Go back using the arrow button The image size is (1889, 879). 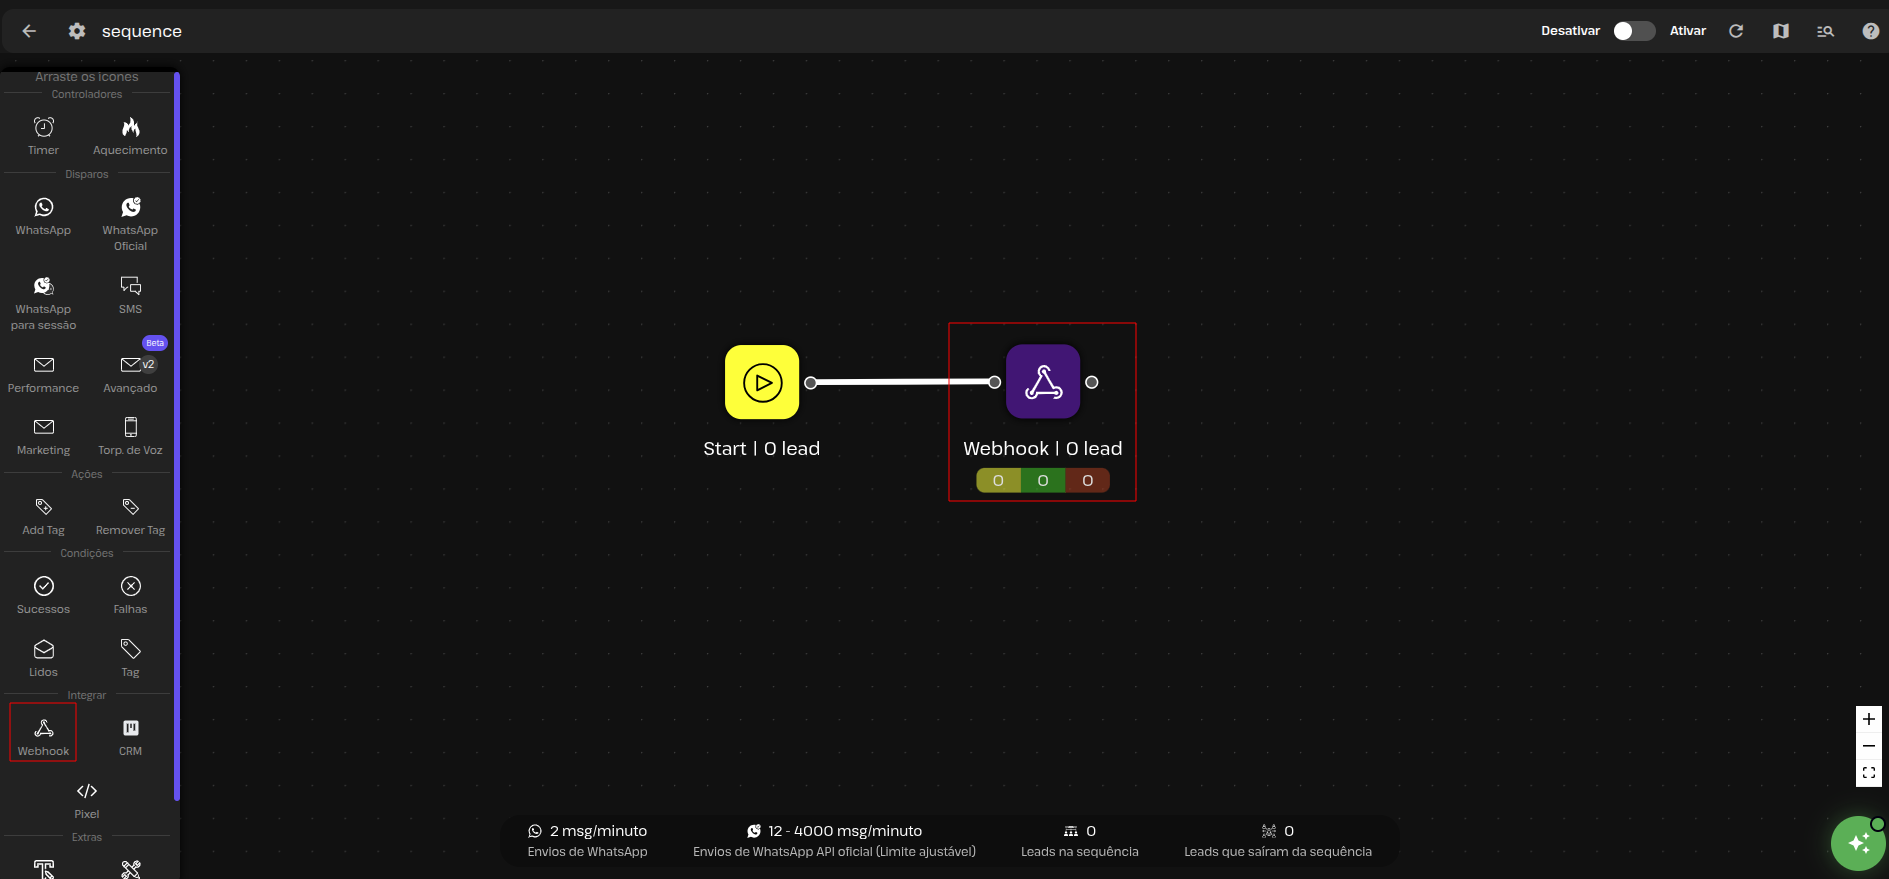(x=29, y=31)
